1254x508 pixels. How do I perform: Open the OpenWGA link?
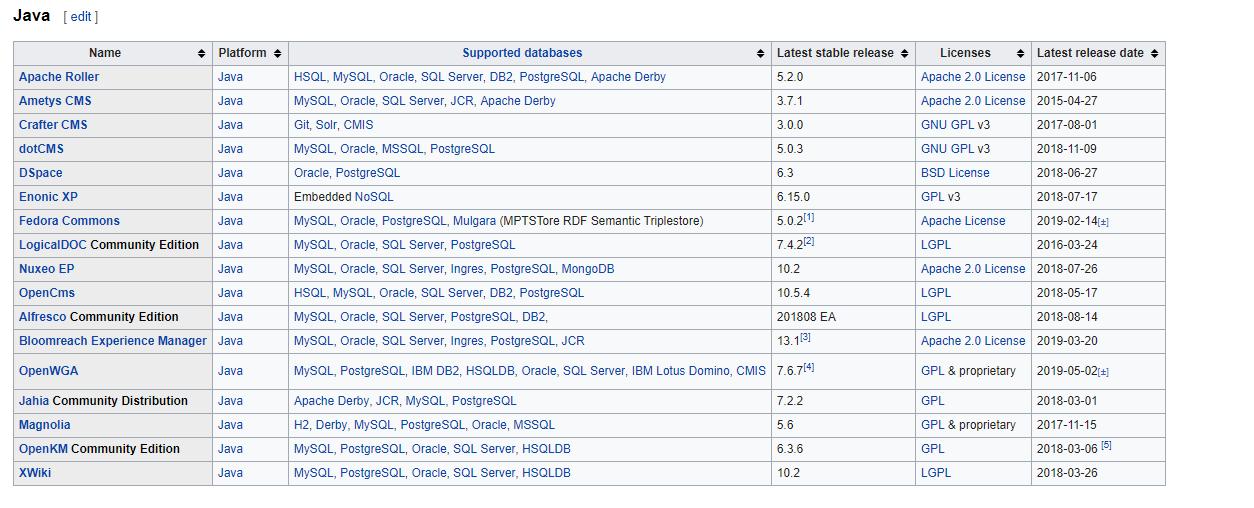[48, 371]
